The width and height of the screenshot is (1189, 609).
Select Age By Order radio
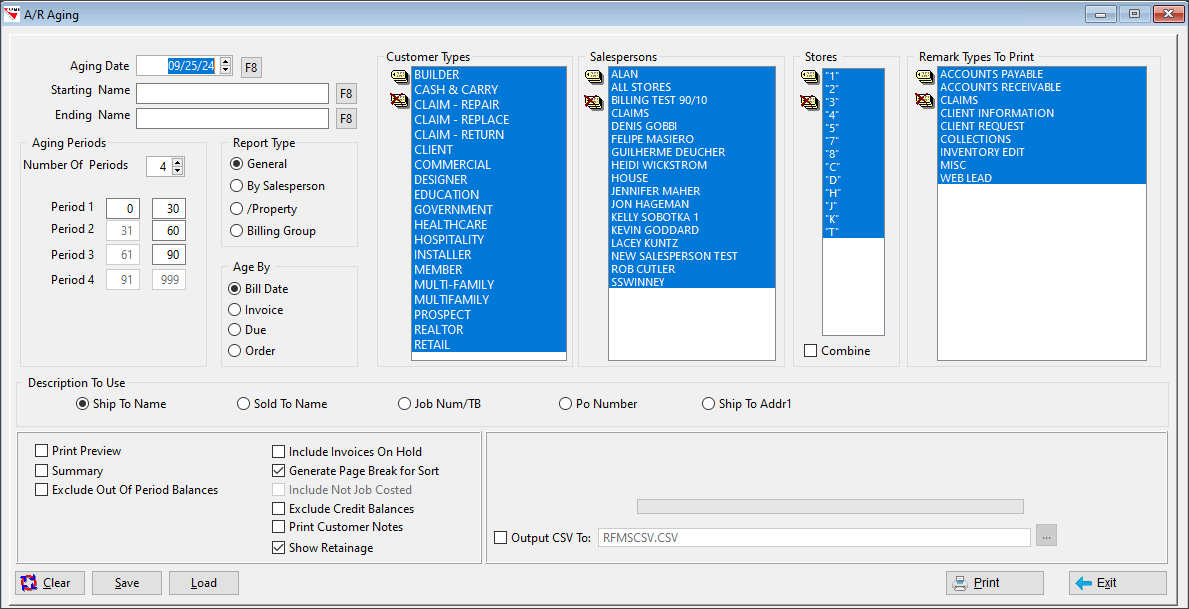point(236,351)
